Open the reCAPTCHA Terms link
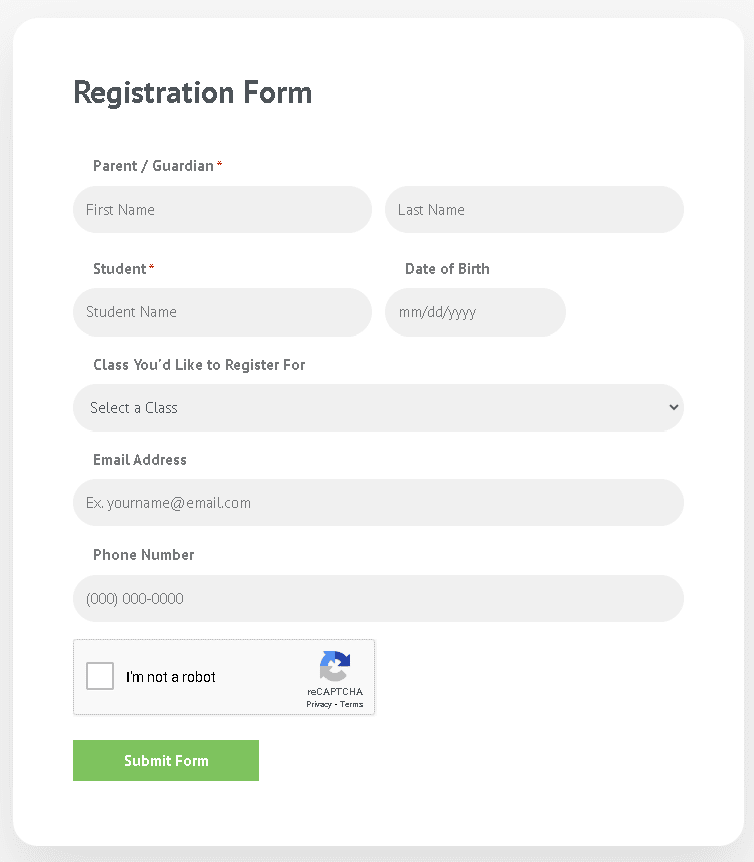Image resolution: width=754 pixels, height=862 pixels. pyautogui.click(x=351, y=704)
